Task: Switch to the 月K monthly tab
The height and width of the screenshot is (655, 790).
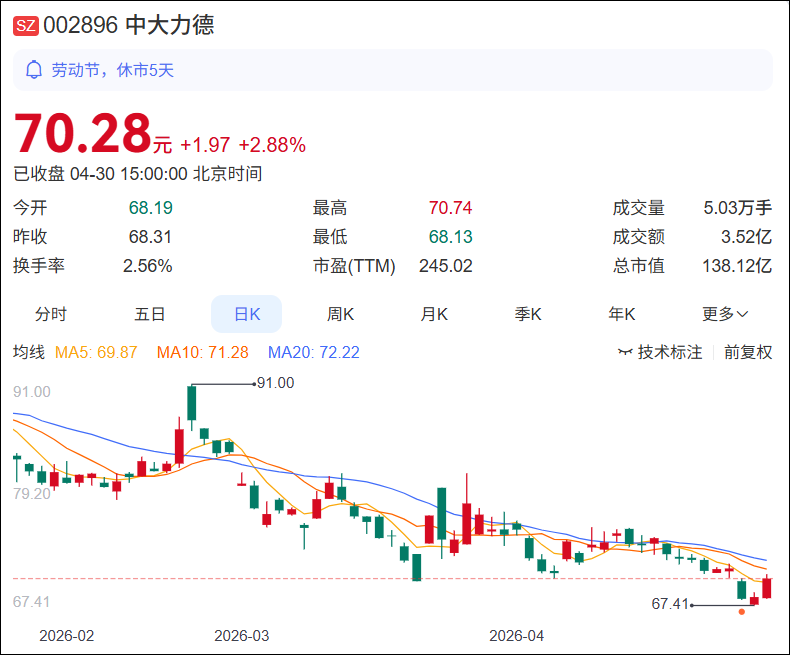Action: (434, 314)
